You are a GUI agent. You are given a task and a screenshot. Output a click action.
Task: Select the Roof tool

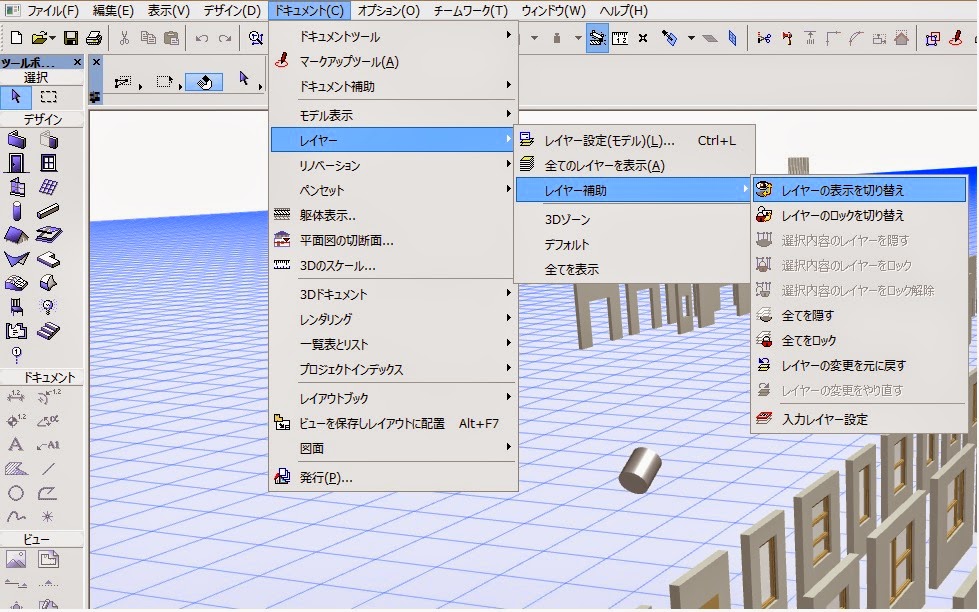(16, 235)
